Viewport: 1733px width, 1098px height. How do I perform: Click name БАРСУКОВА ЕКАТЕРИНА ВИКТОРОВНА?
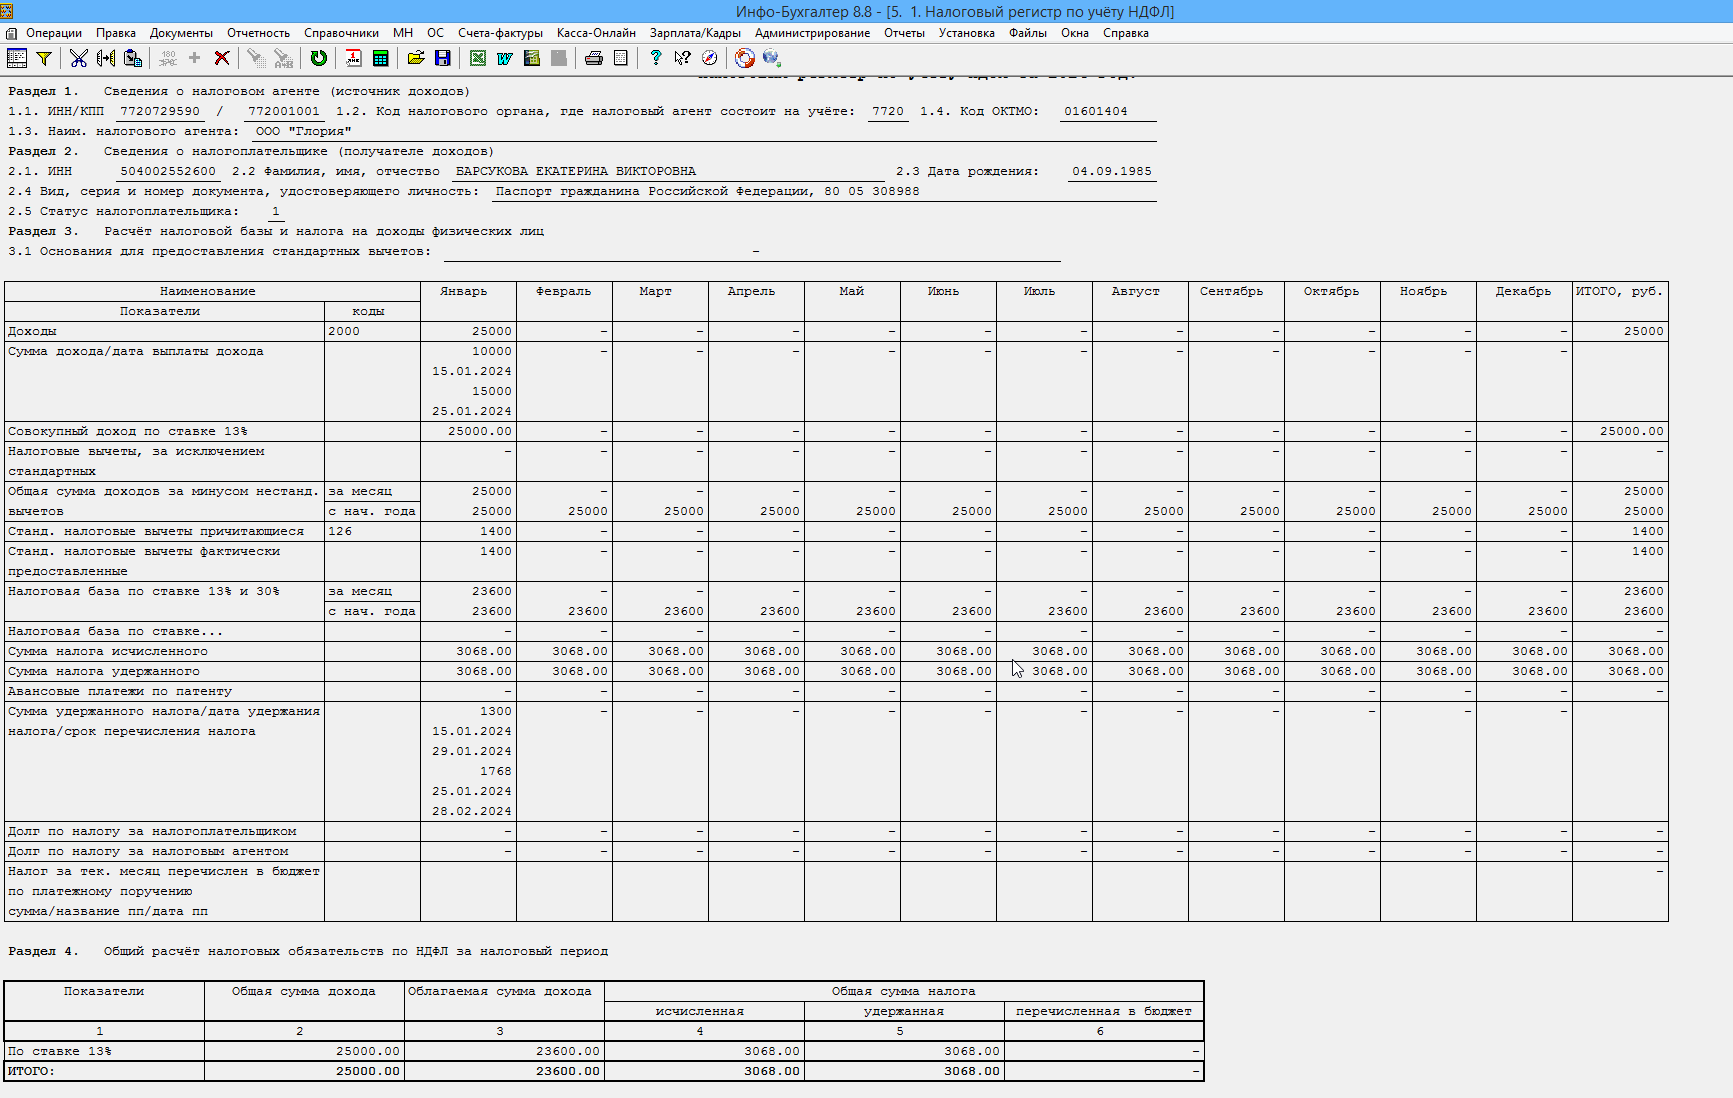(576, 171)
